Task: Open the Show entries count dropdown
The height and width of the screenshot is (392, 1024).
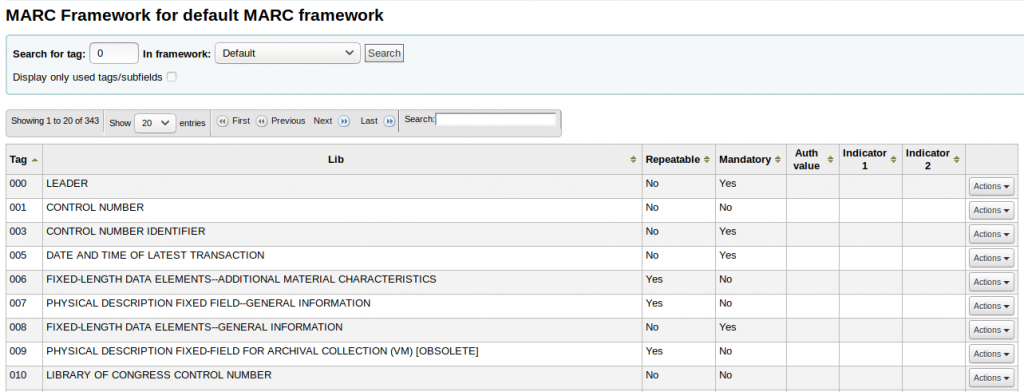Action: 155,123
